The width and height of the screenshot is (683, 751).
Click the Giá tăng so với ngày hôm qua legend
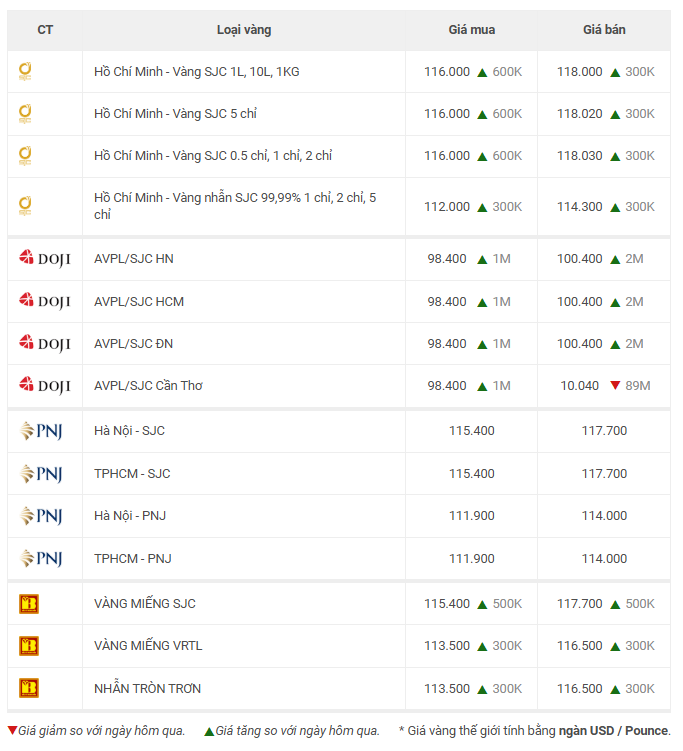point(297,730)
